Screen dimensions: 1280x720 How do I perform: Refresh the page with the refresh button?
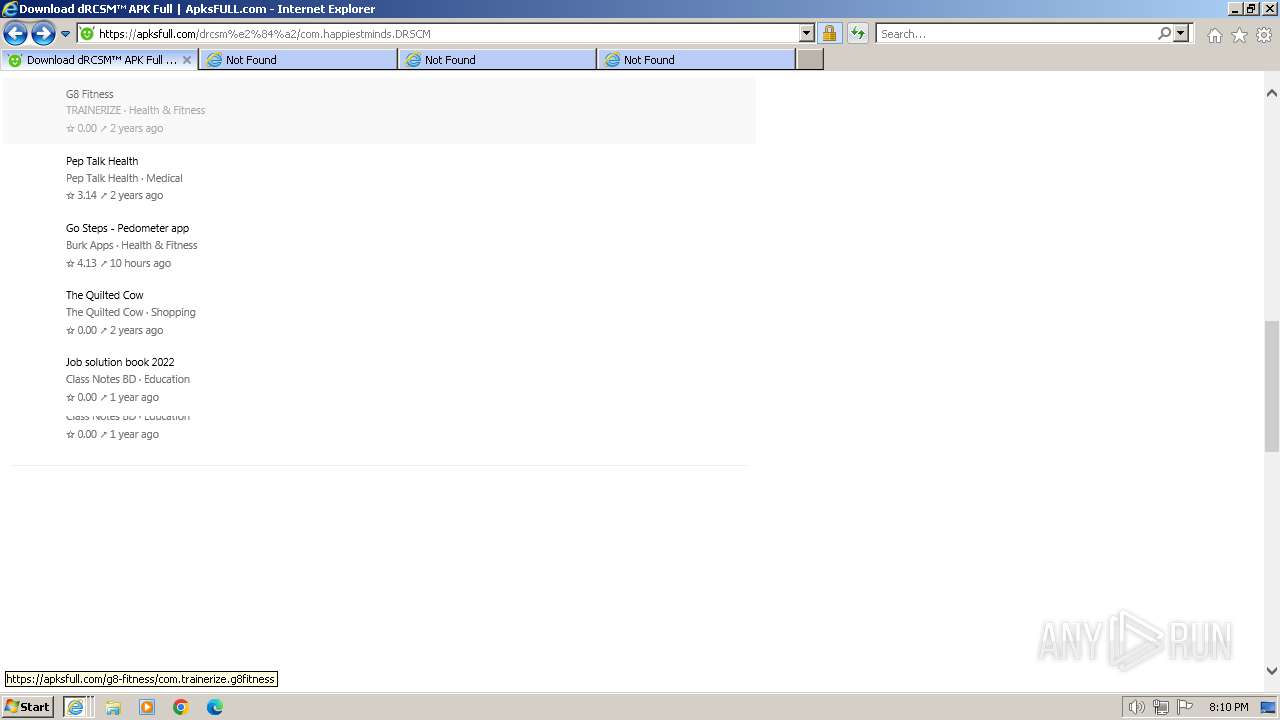[858, 34]
